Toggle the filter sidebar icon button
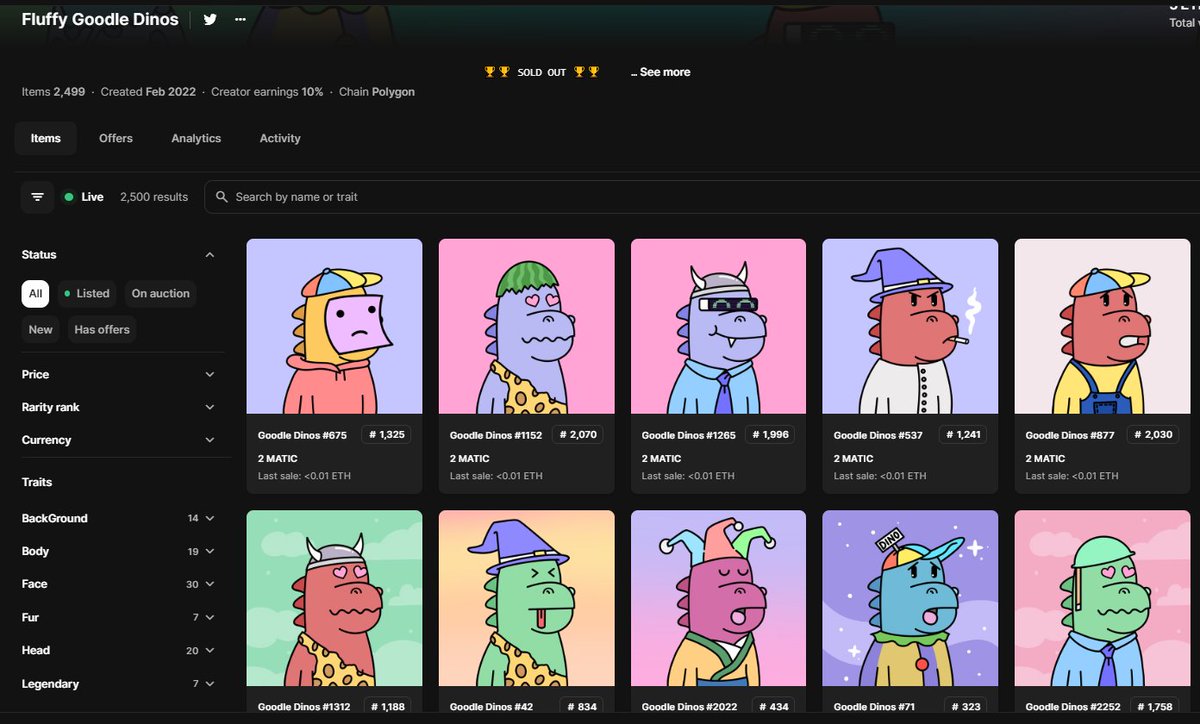 click(x=38, y=197)
